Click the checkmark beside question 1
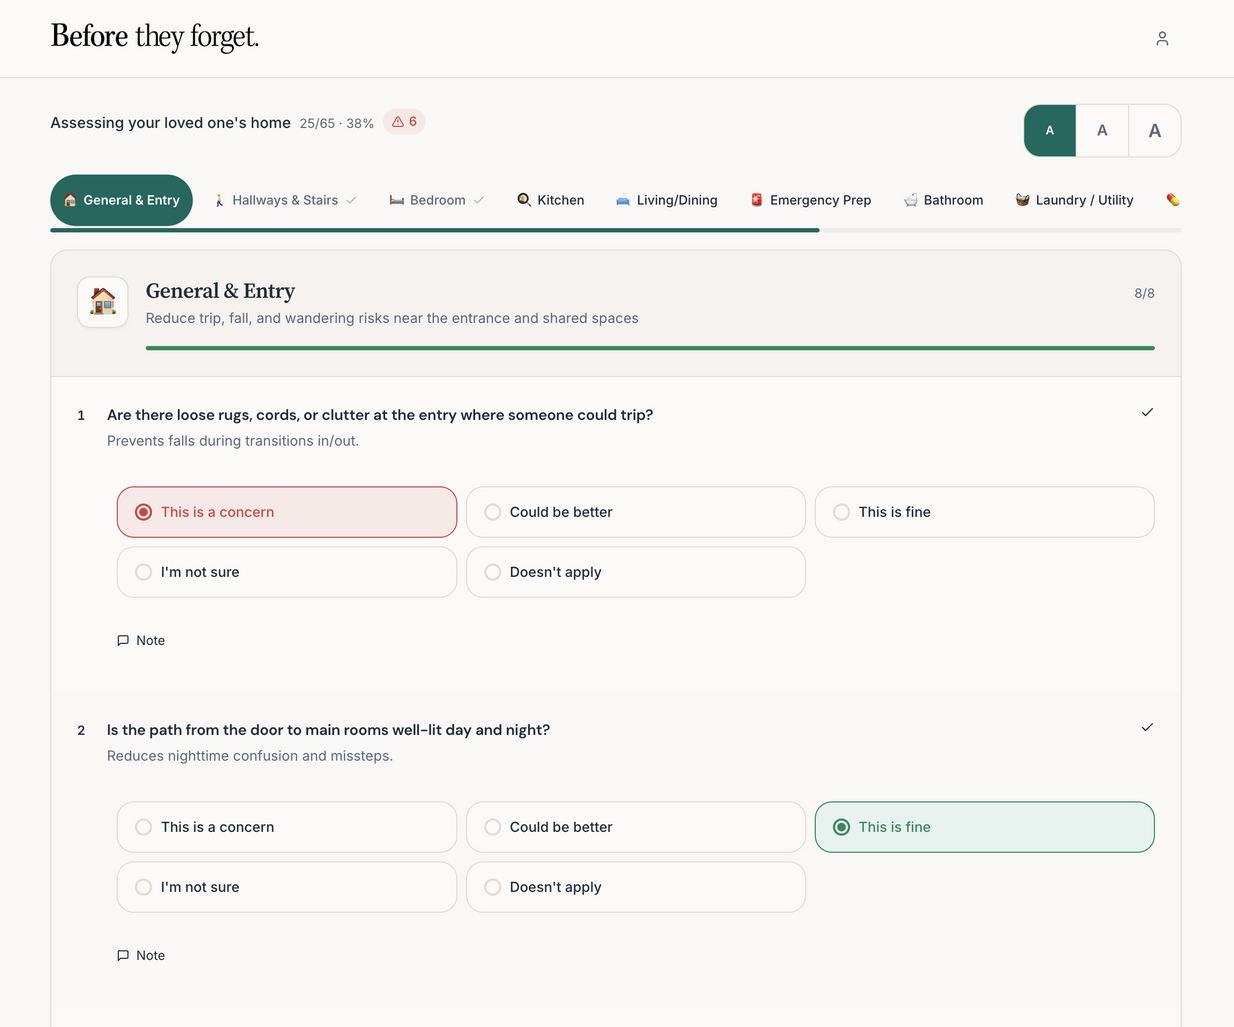The width and height of the screenshot is (1234, 1027). pyautogui.click(x=1147, y=412)
